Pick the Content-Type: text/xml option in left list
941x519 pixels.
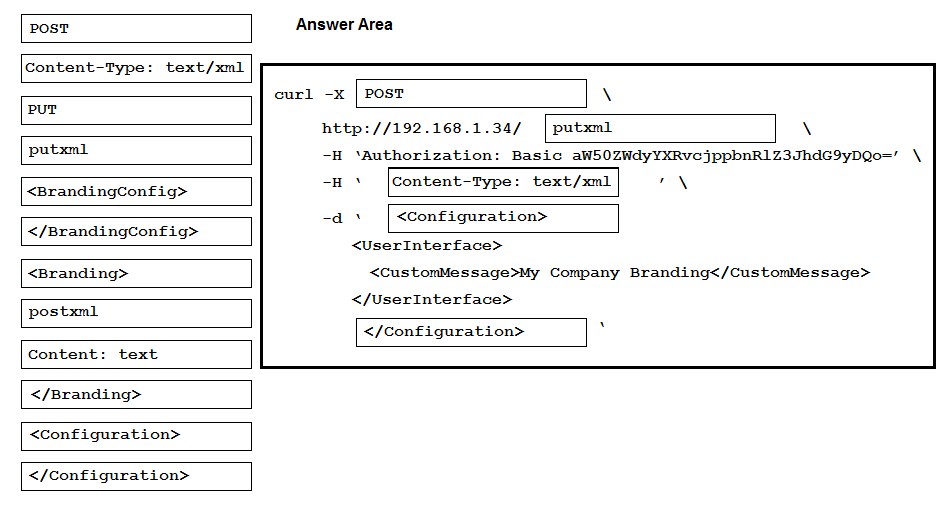(x=136, y=68)
